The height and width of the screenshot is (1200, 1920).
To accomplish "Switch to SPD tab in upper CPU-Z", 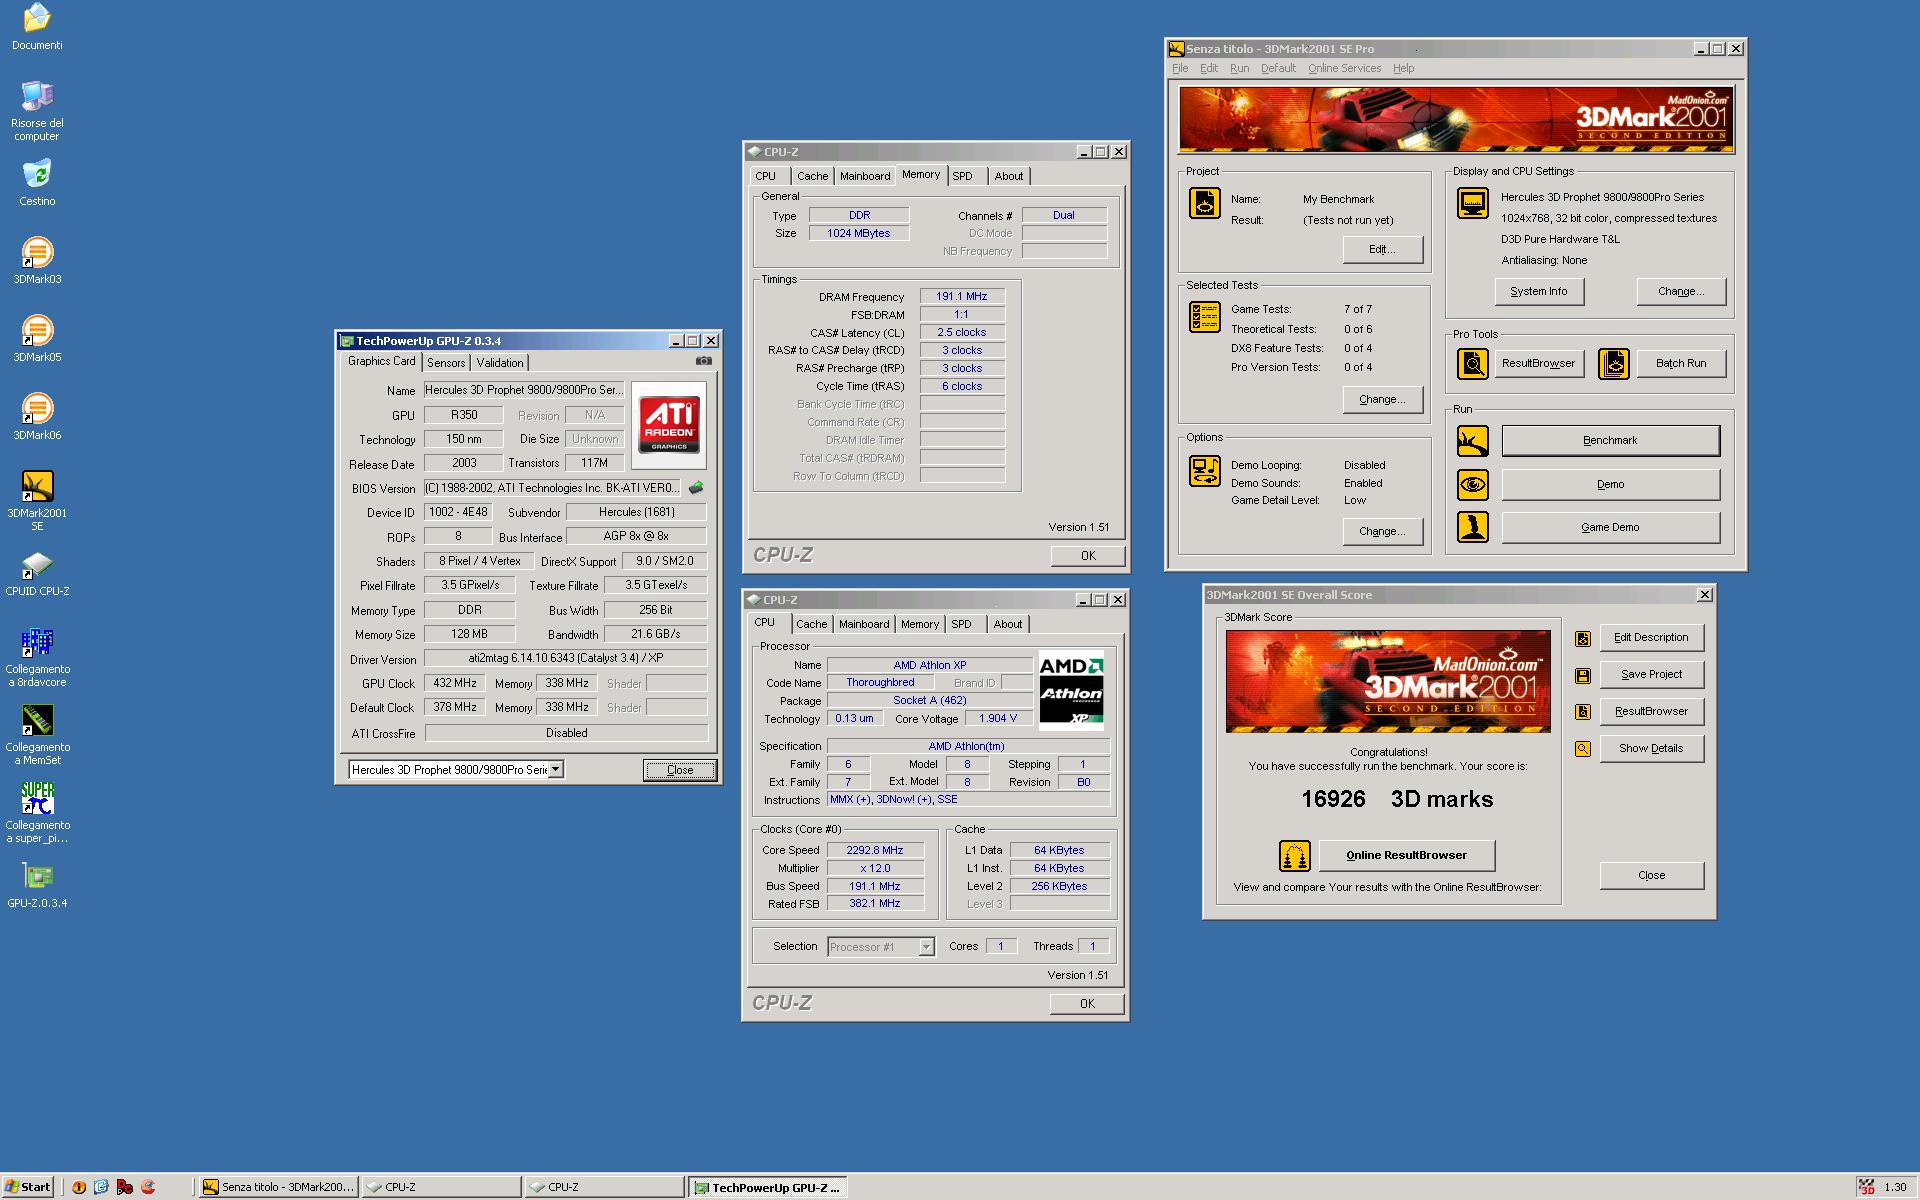I will pyautogui.click(x=962, y=176).
